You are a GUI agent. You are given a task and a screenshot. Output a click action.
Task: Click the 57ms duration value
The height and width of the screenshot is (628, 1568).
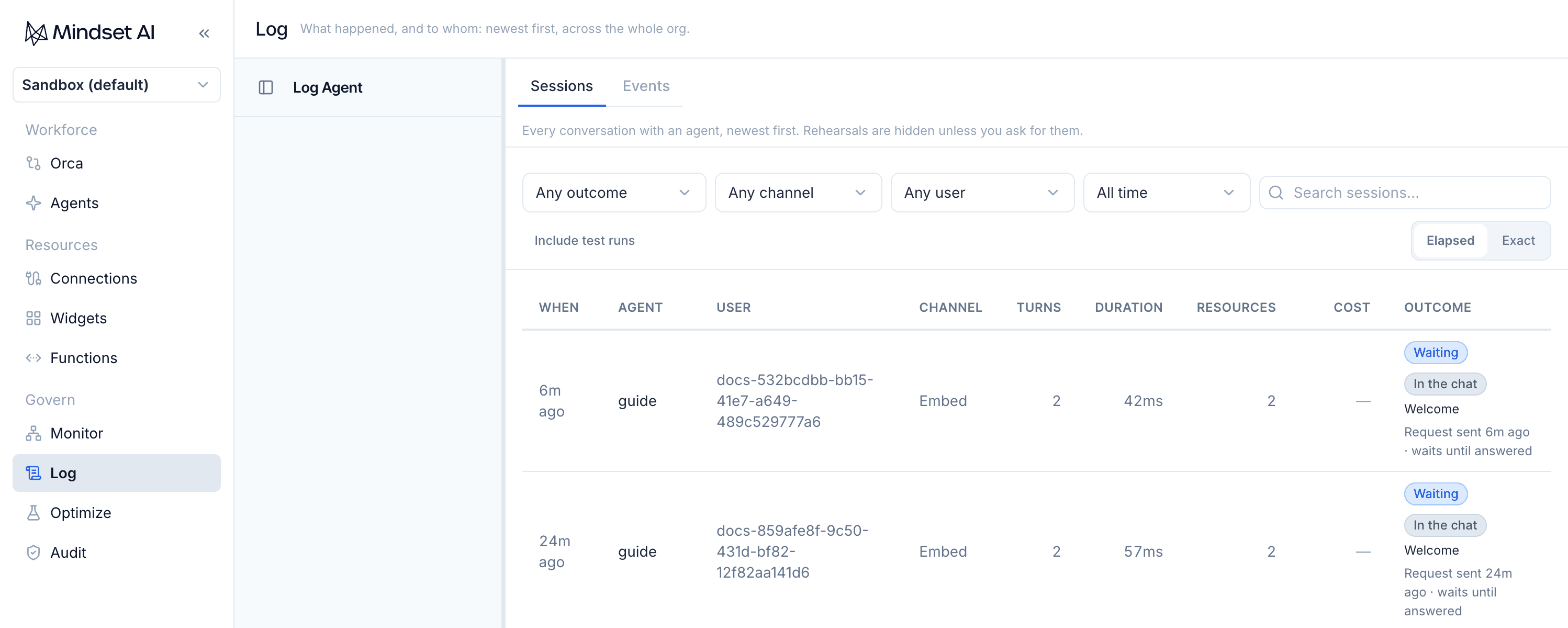(1143, 552)
